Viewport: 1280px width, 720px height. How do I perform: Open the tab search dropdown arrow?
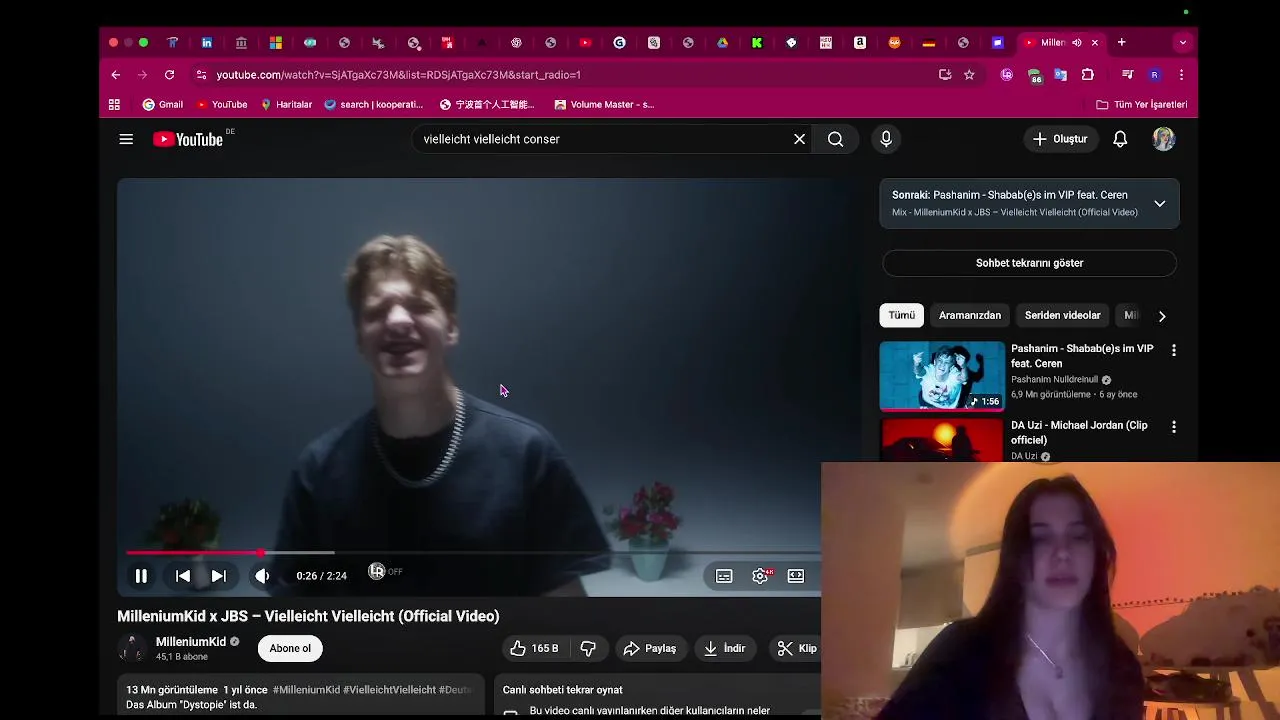coord(1183,43)
